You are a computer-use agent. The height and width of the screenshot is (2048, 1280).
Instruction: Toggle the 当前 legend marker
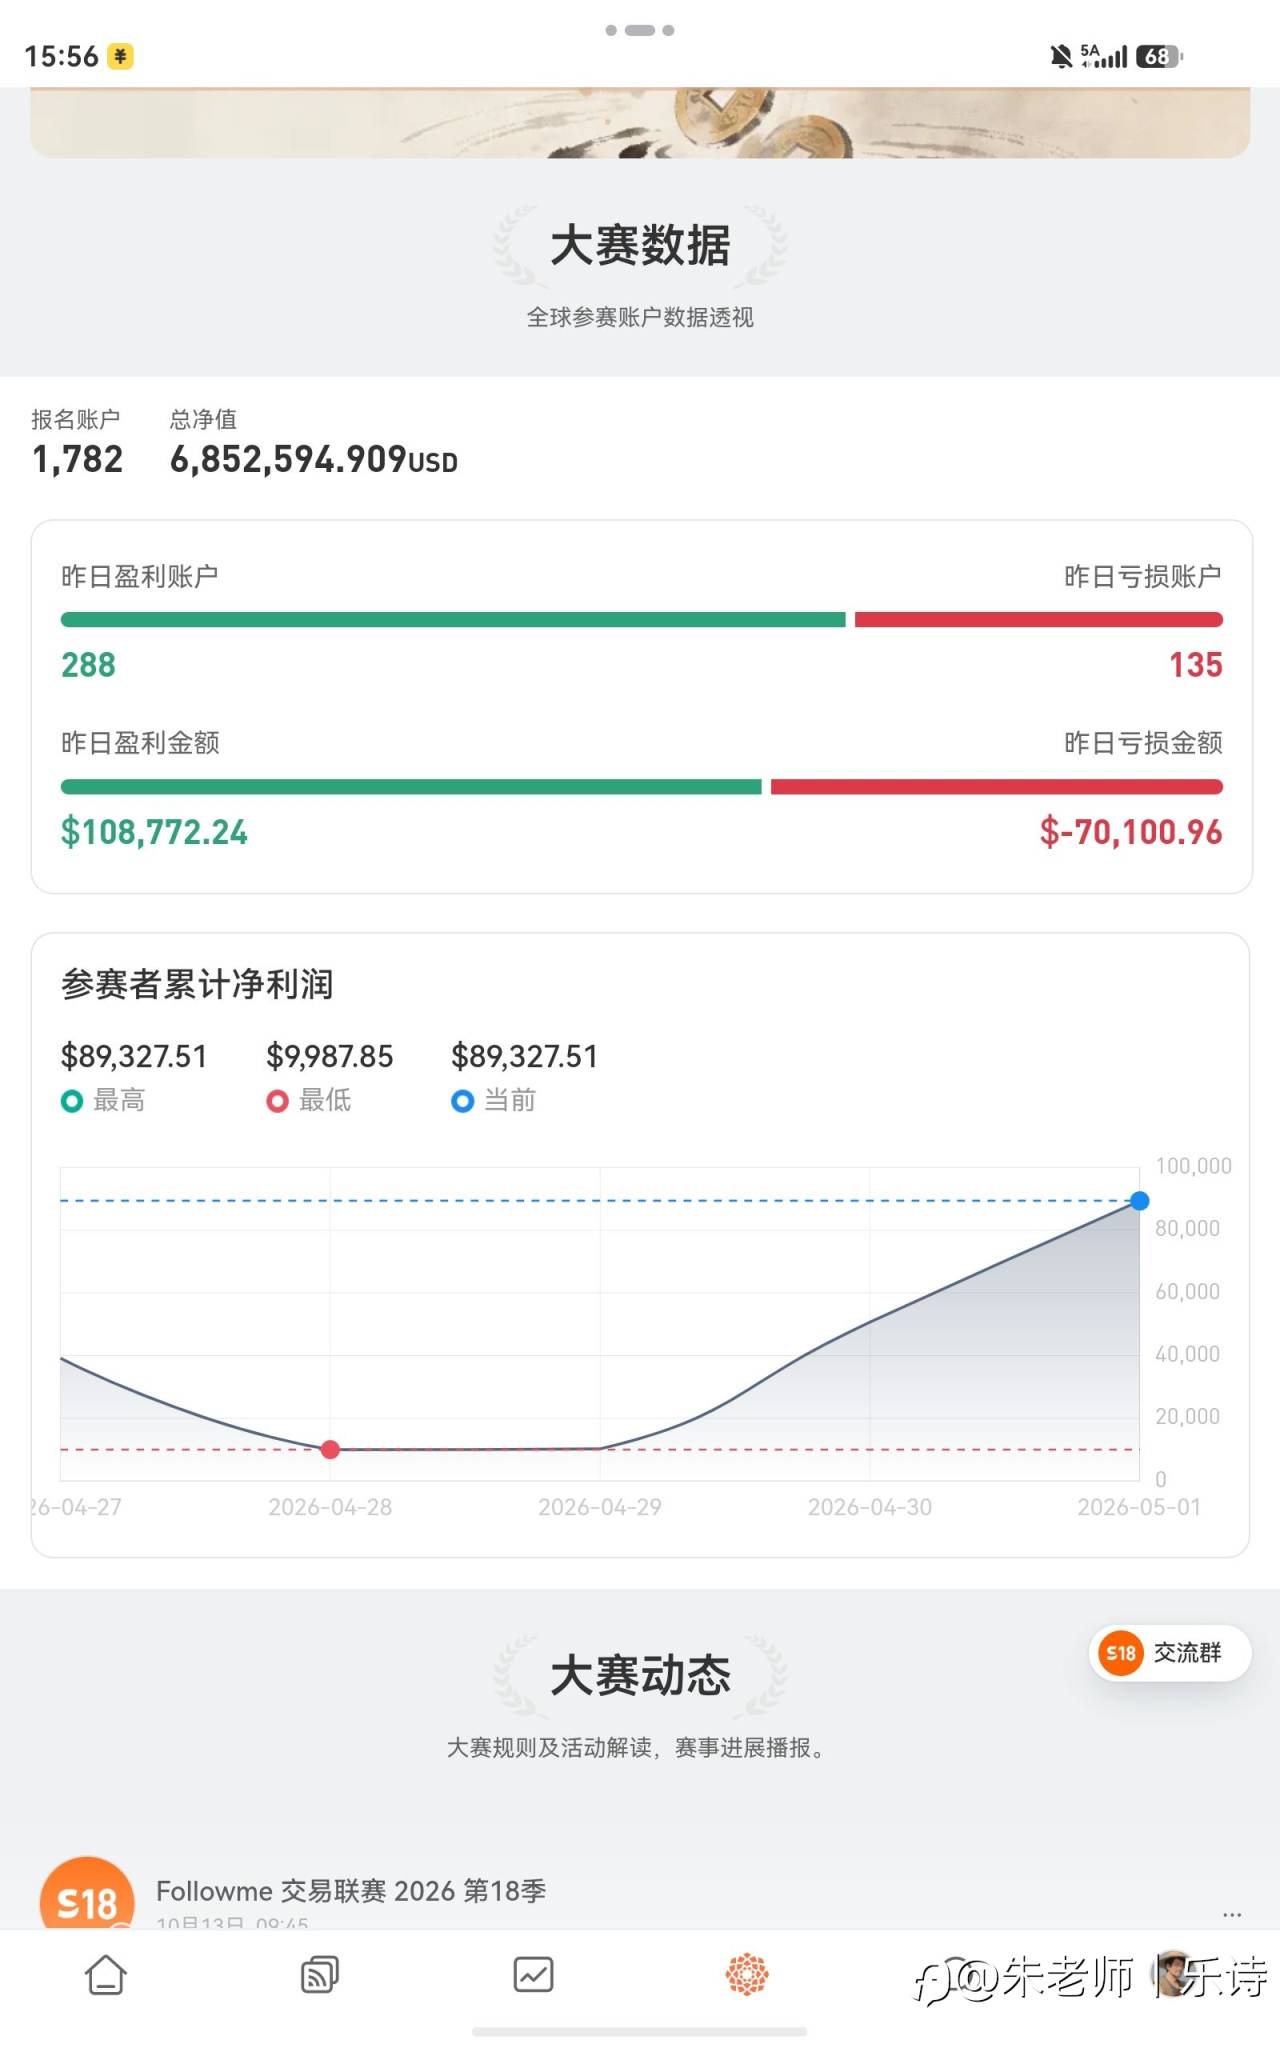[462, 1101]
